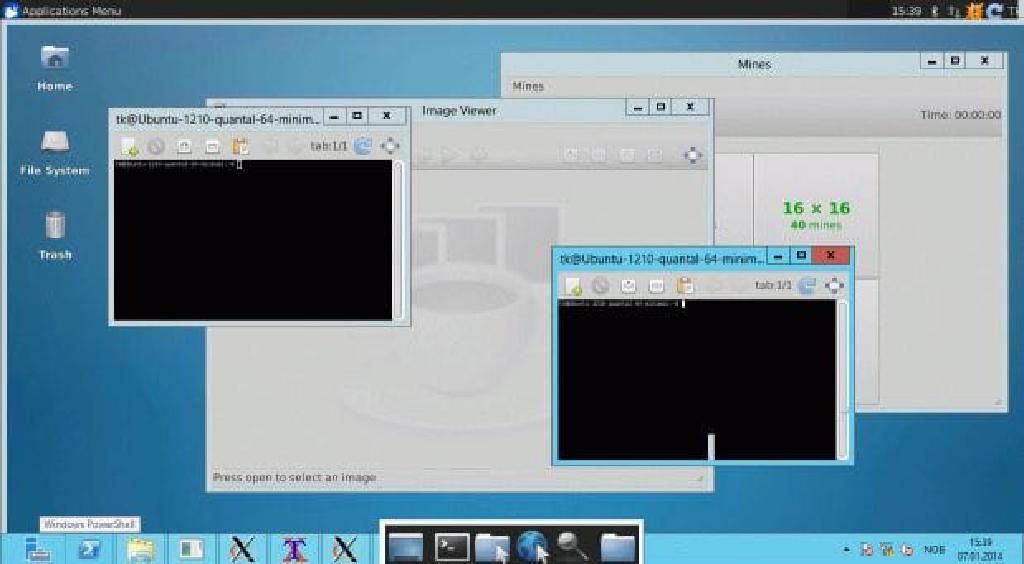The image size is (1024, 564).
Task: Click the grayed stop icon in right terminal
Action: [x=600, y=285]
